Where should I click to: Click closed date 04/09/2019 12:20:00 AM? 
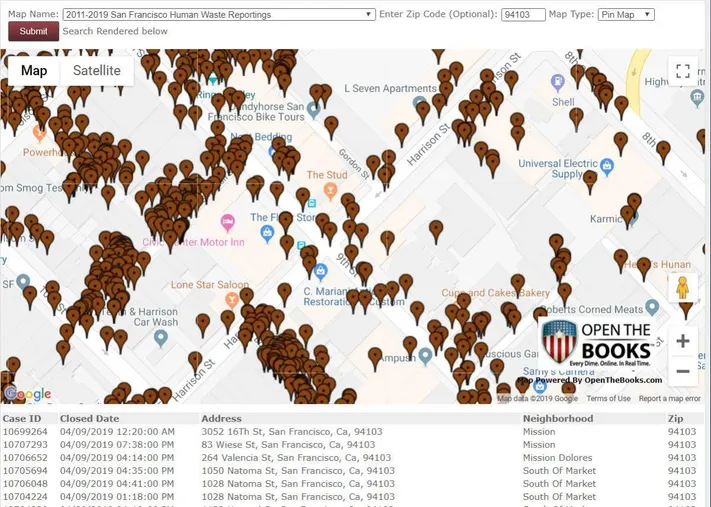click(117, 432)
